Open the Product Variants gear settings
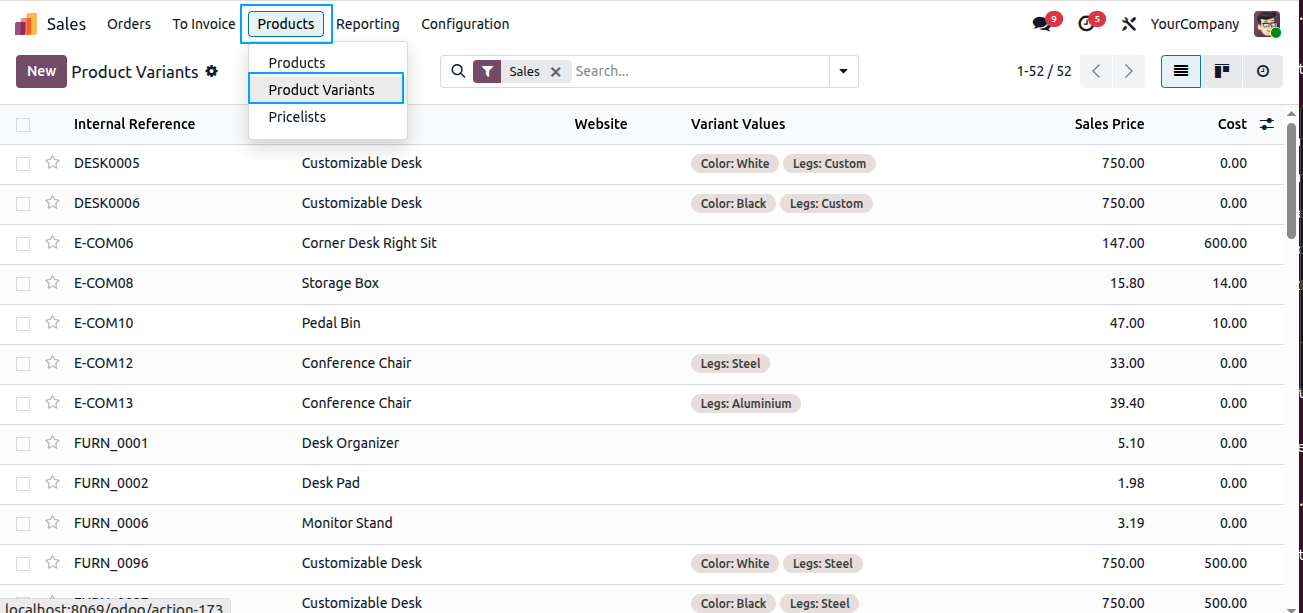Screen dimensions: 1303x613 (x=211, y=71)
